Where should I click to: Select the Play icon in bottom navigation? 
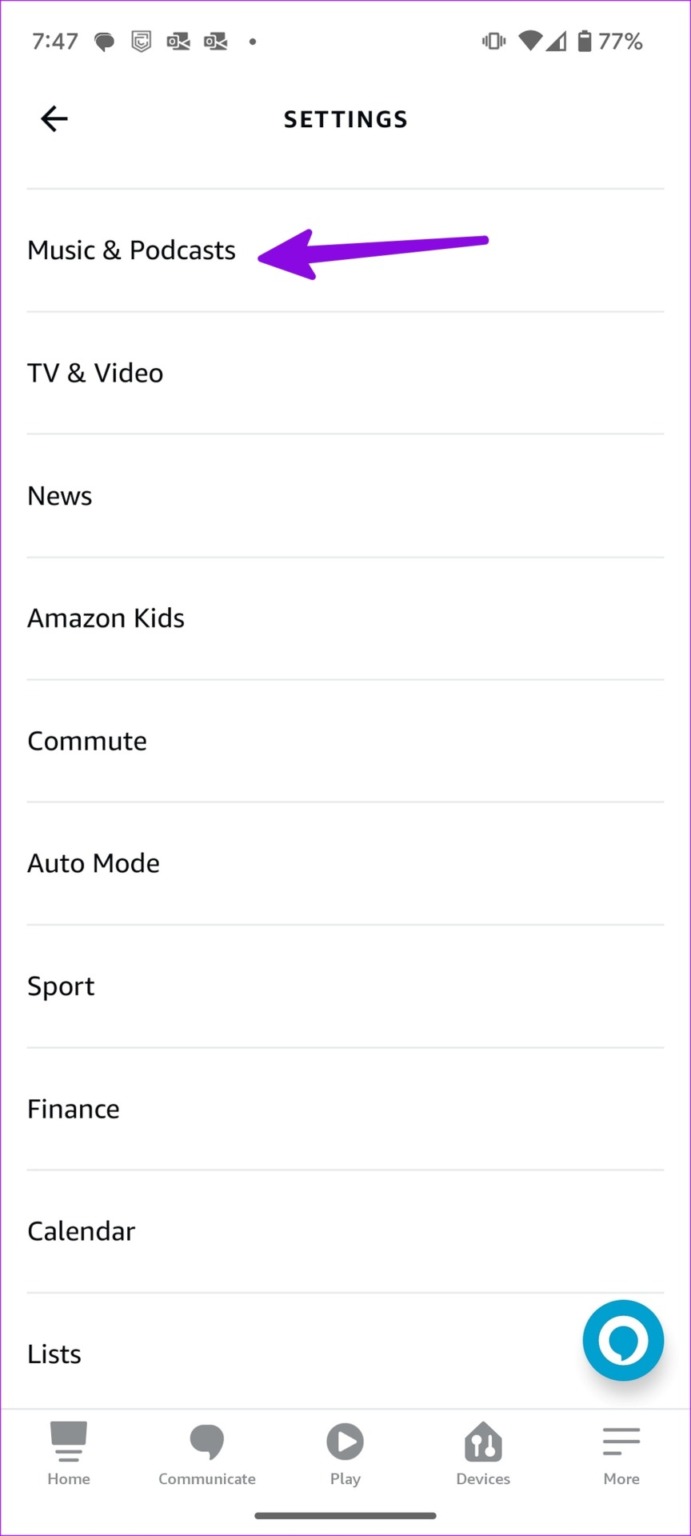[345, 1443]
